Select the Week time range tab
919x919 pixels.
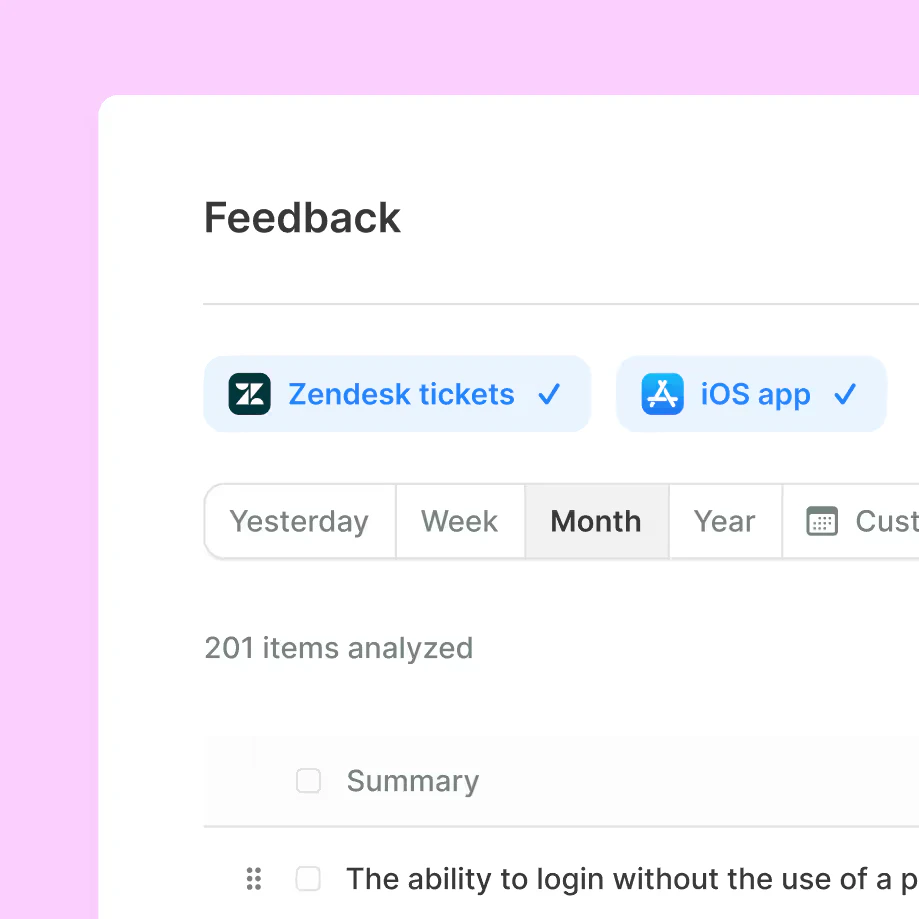coord(459,521)
